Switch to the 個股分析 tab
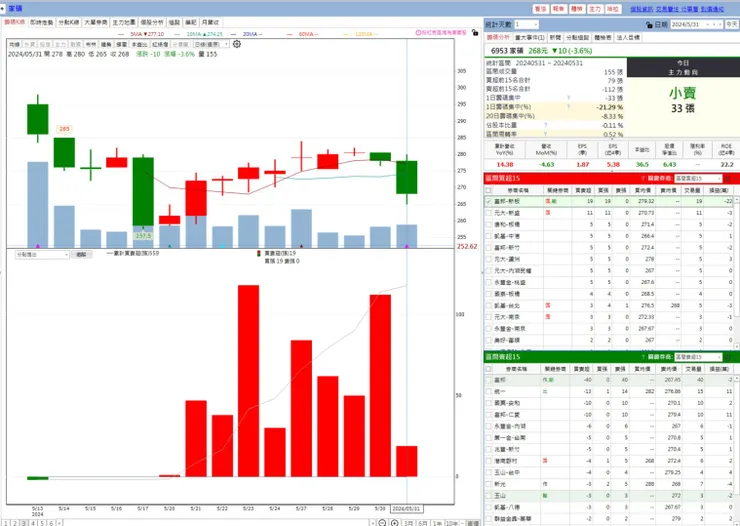Screen dimensions: 740x526 click(152, 22)
